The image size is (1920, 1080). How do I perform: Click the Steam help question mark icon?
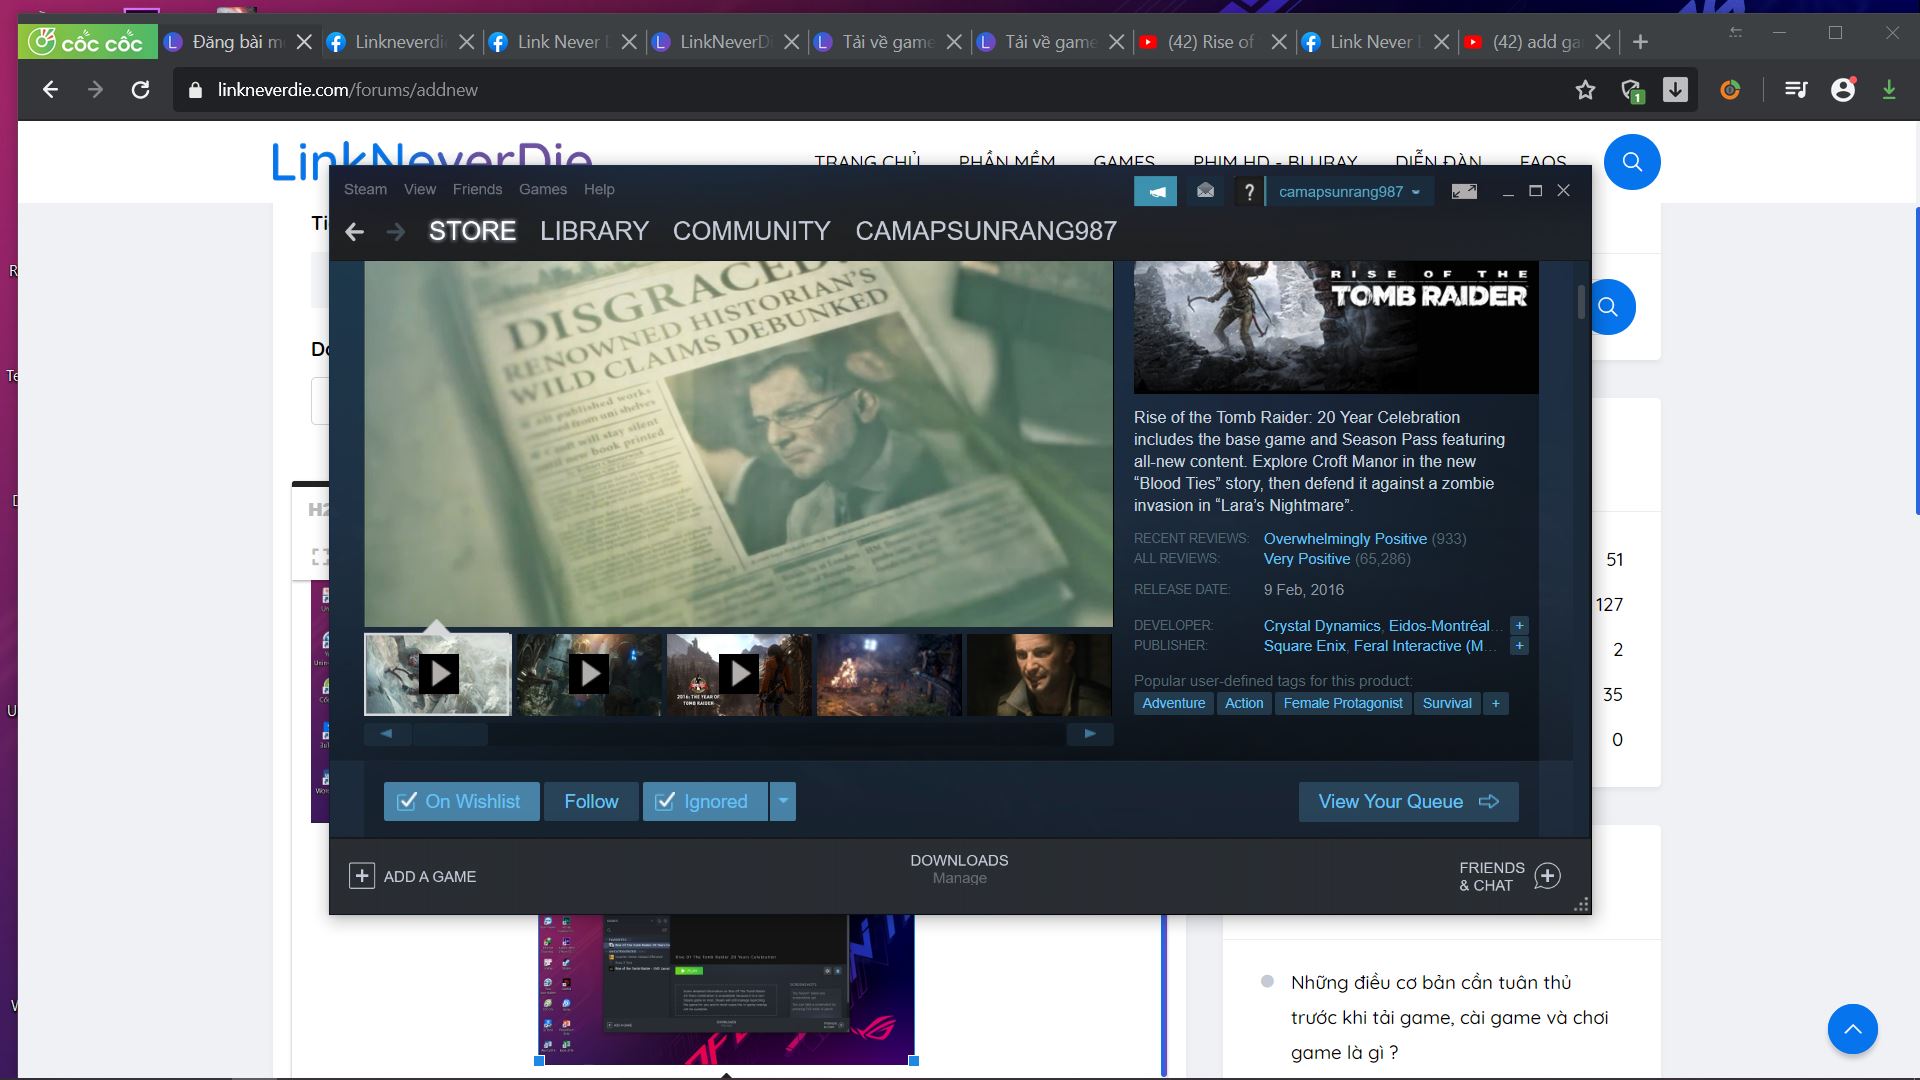pyautogui.click(x=1248, y=191)
